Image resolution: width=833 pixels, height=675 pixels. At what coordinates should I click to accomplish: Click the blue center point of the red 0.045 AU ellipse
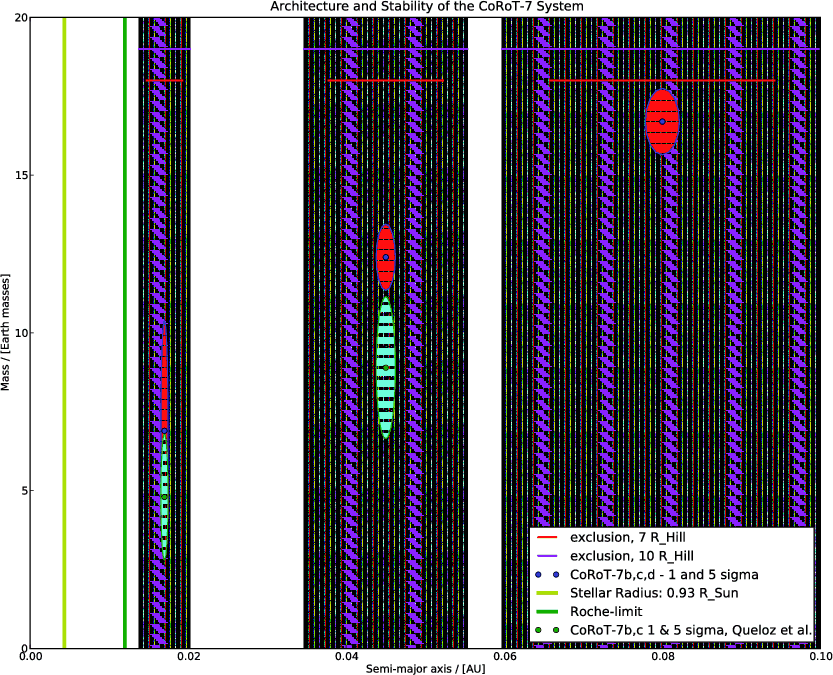pyautogui.click(x=386, y=257)
